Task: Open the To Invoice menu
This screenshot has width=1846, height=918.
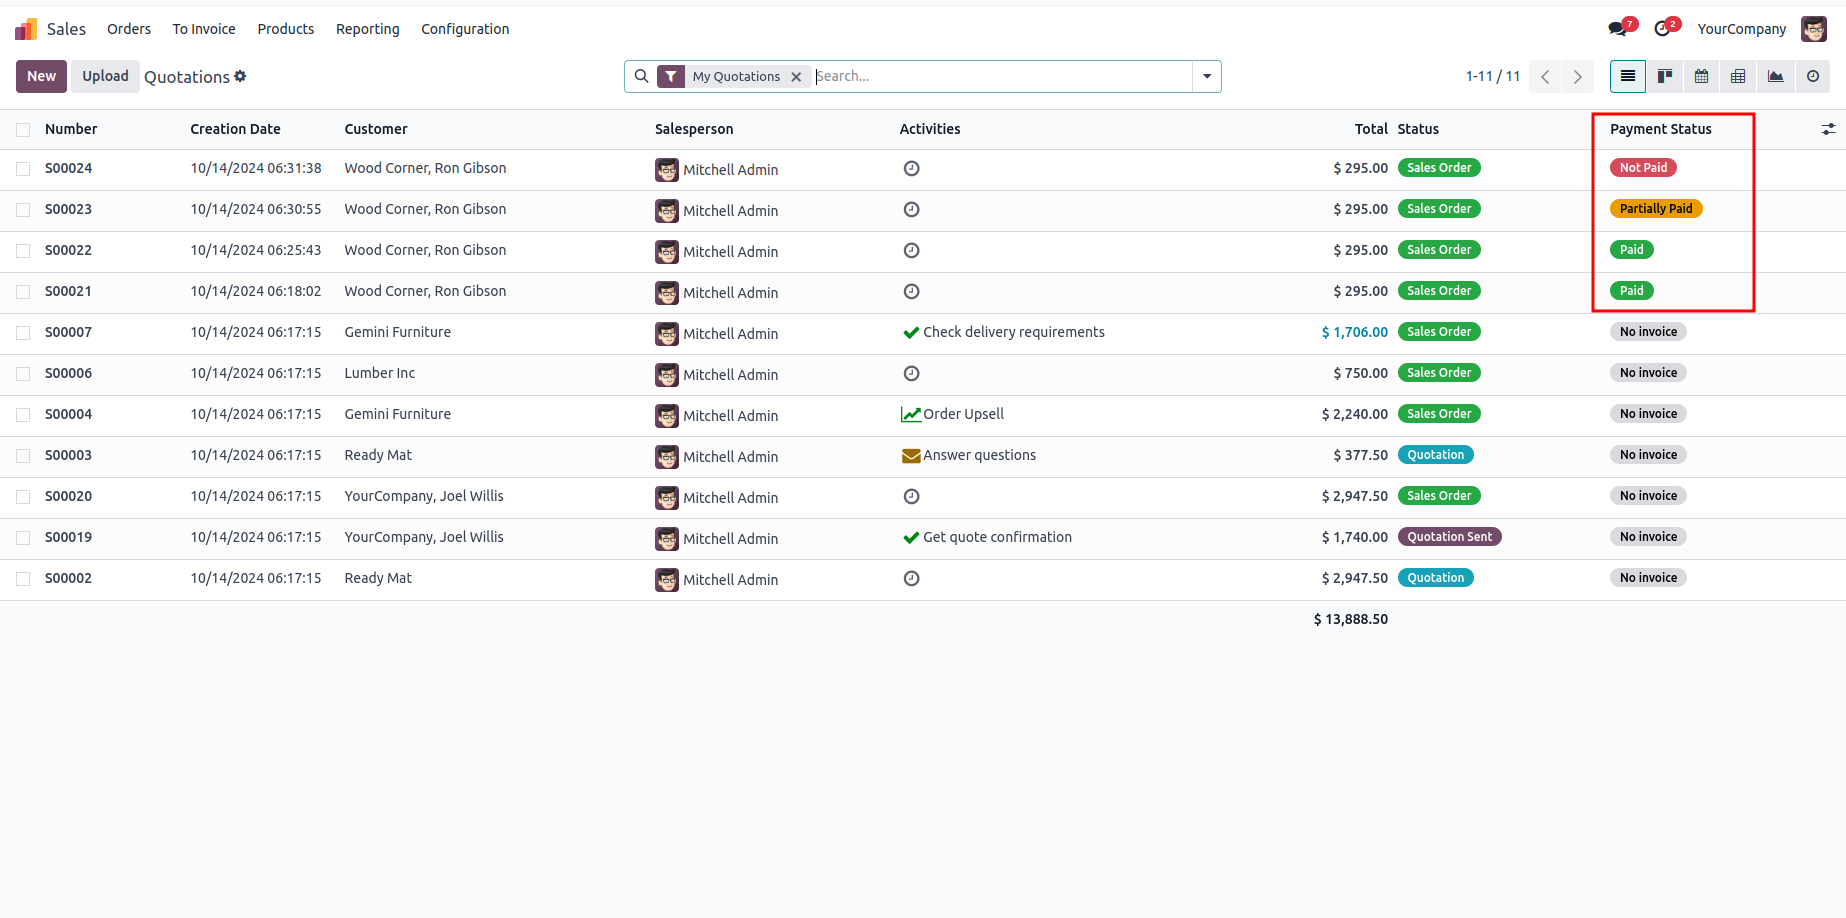Action: (x=204, y=29)
